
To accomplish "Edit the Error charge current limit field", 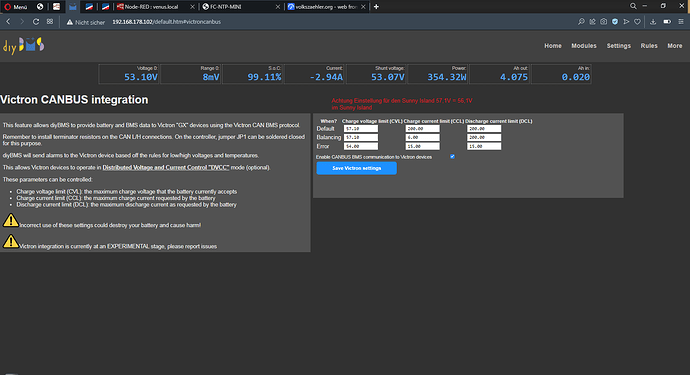I will coord(422,146).
